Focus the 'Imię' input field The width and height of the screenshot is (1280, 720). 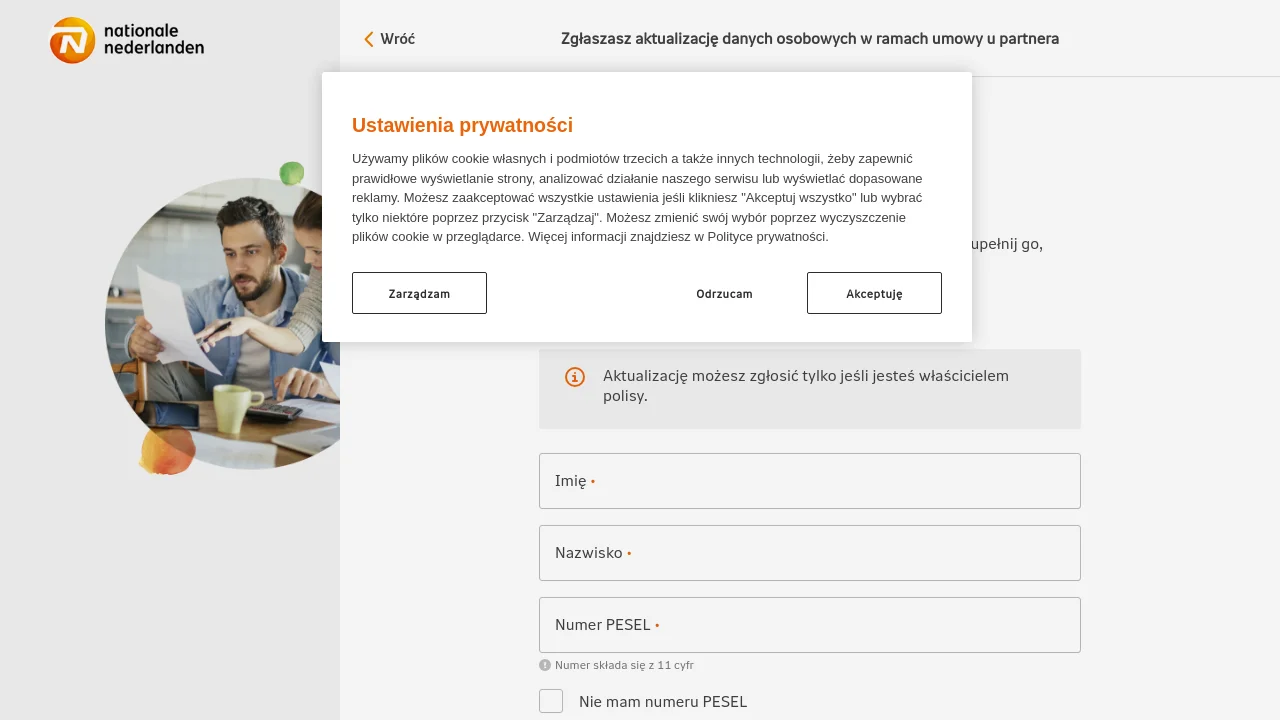809,481
